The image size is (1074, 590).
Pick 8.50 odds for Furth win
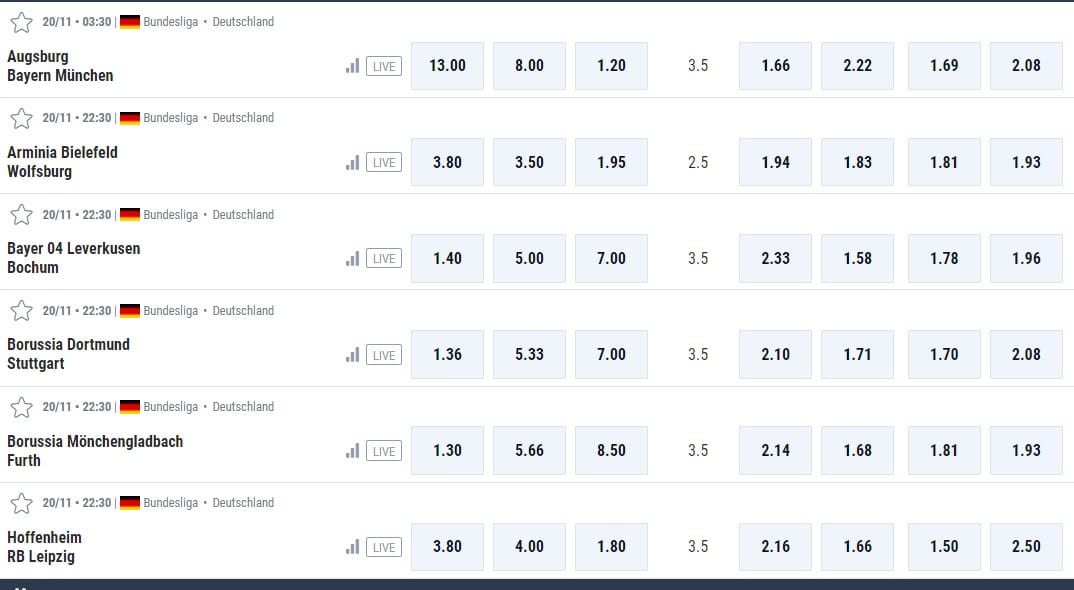pos(611,451)
